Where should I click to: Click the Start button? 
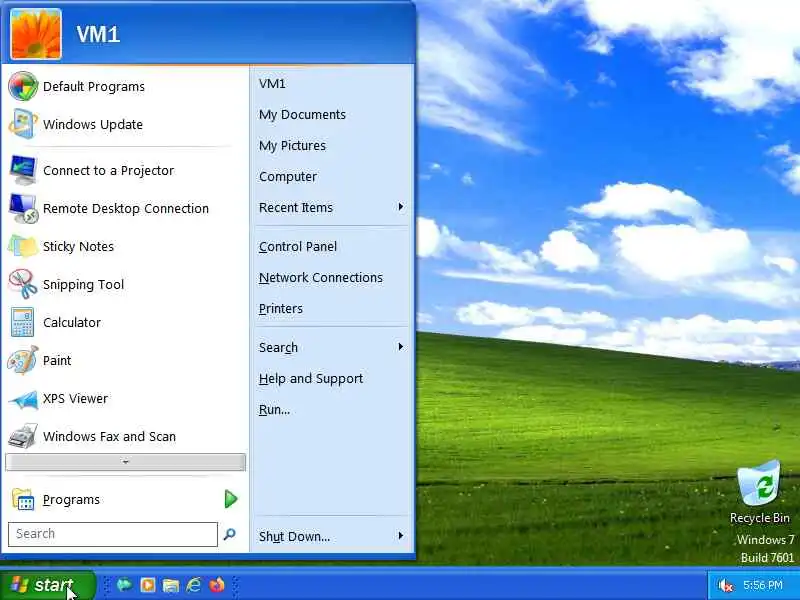point(47,585)
